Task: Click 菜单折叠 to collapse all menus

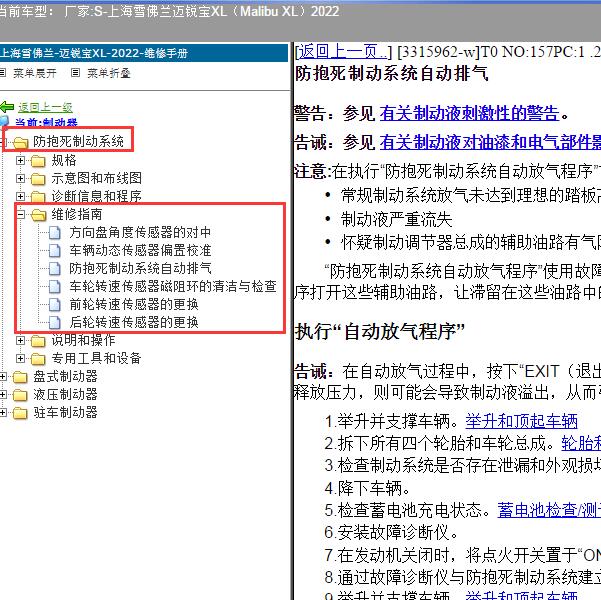Action: [109, 73]
